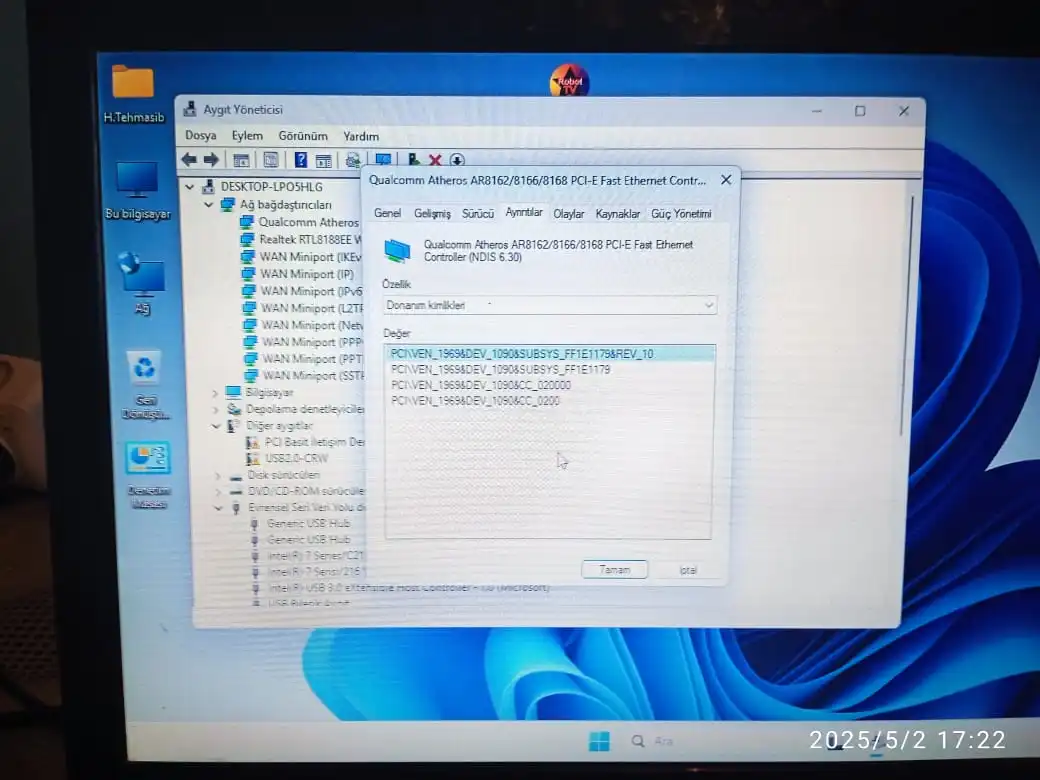Open the properties sheet toolbar icon
The image size is (1040, 780).
click(x=271, y=160)
